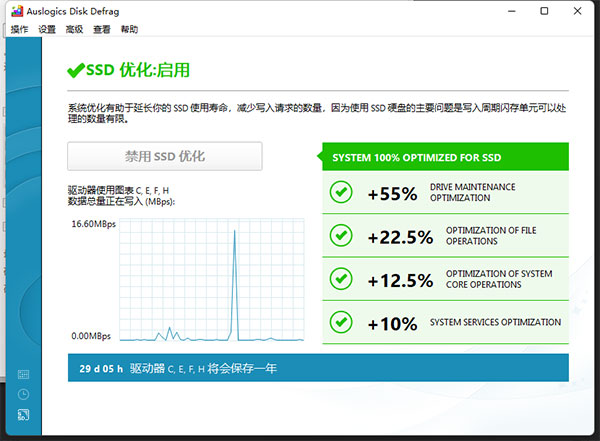This screenshot has width=600, height=441.
Task: Click checkmark icon next to +22.5% file operations
Action: pos(341,236)
